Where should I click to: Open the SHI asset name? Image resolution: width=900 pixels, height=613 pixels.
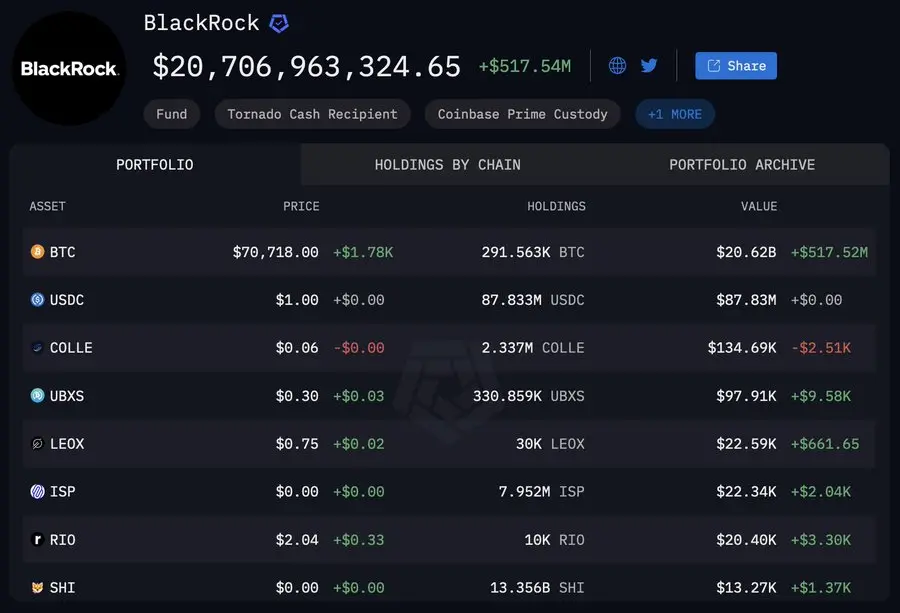63,587
